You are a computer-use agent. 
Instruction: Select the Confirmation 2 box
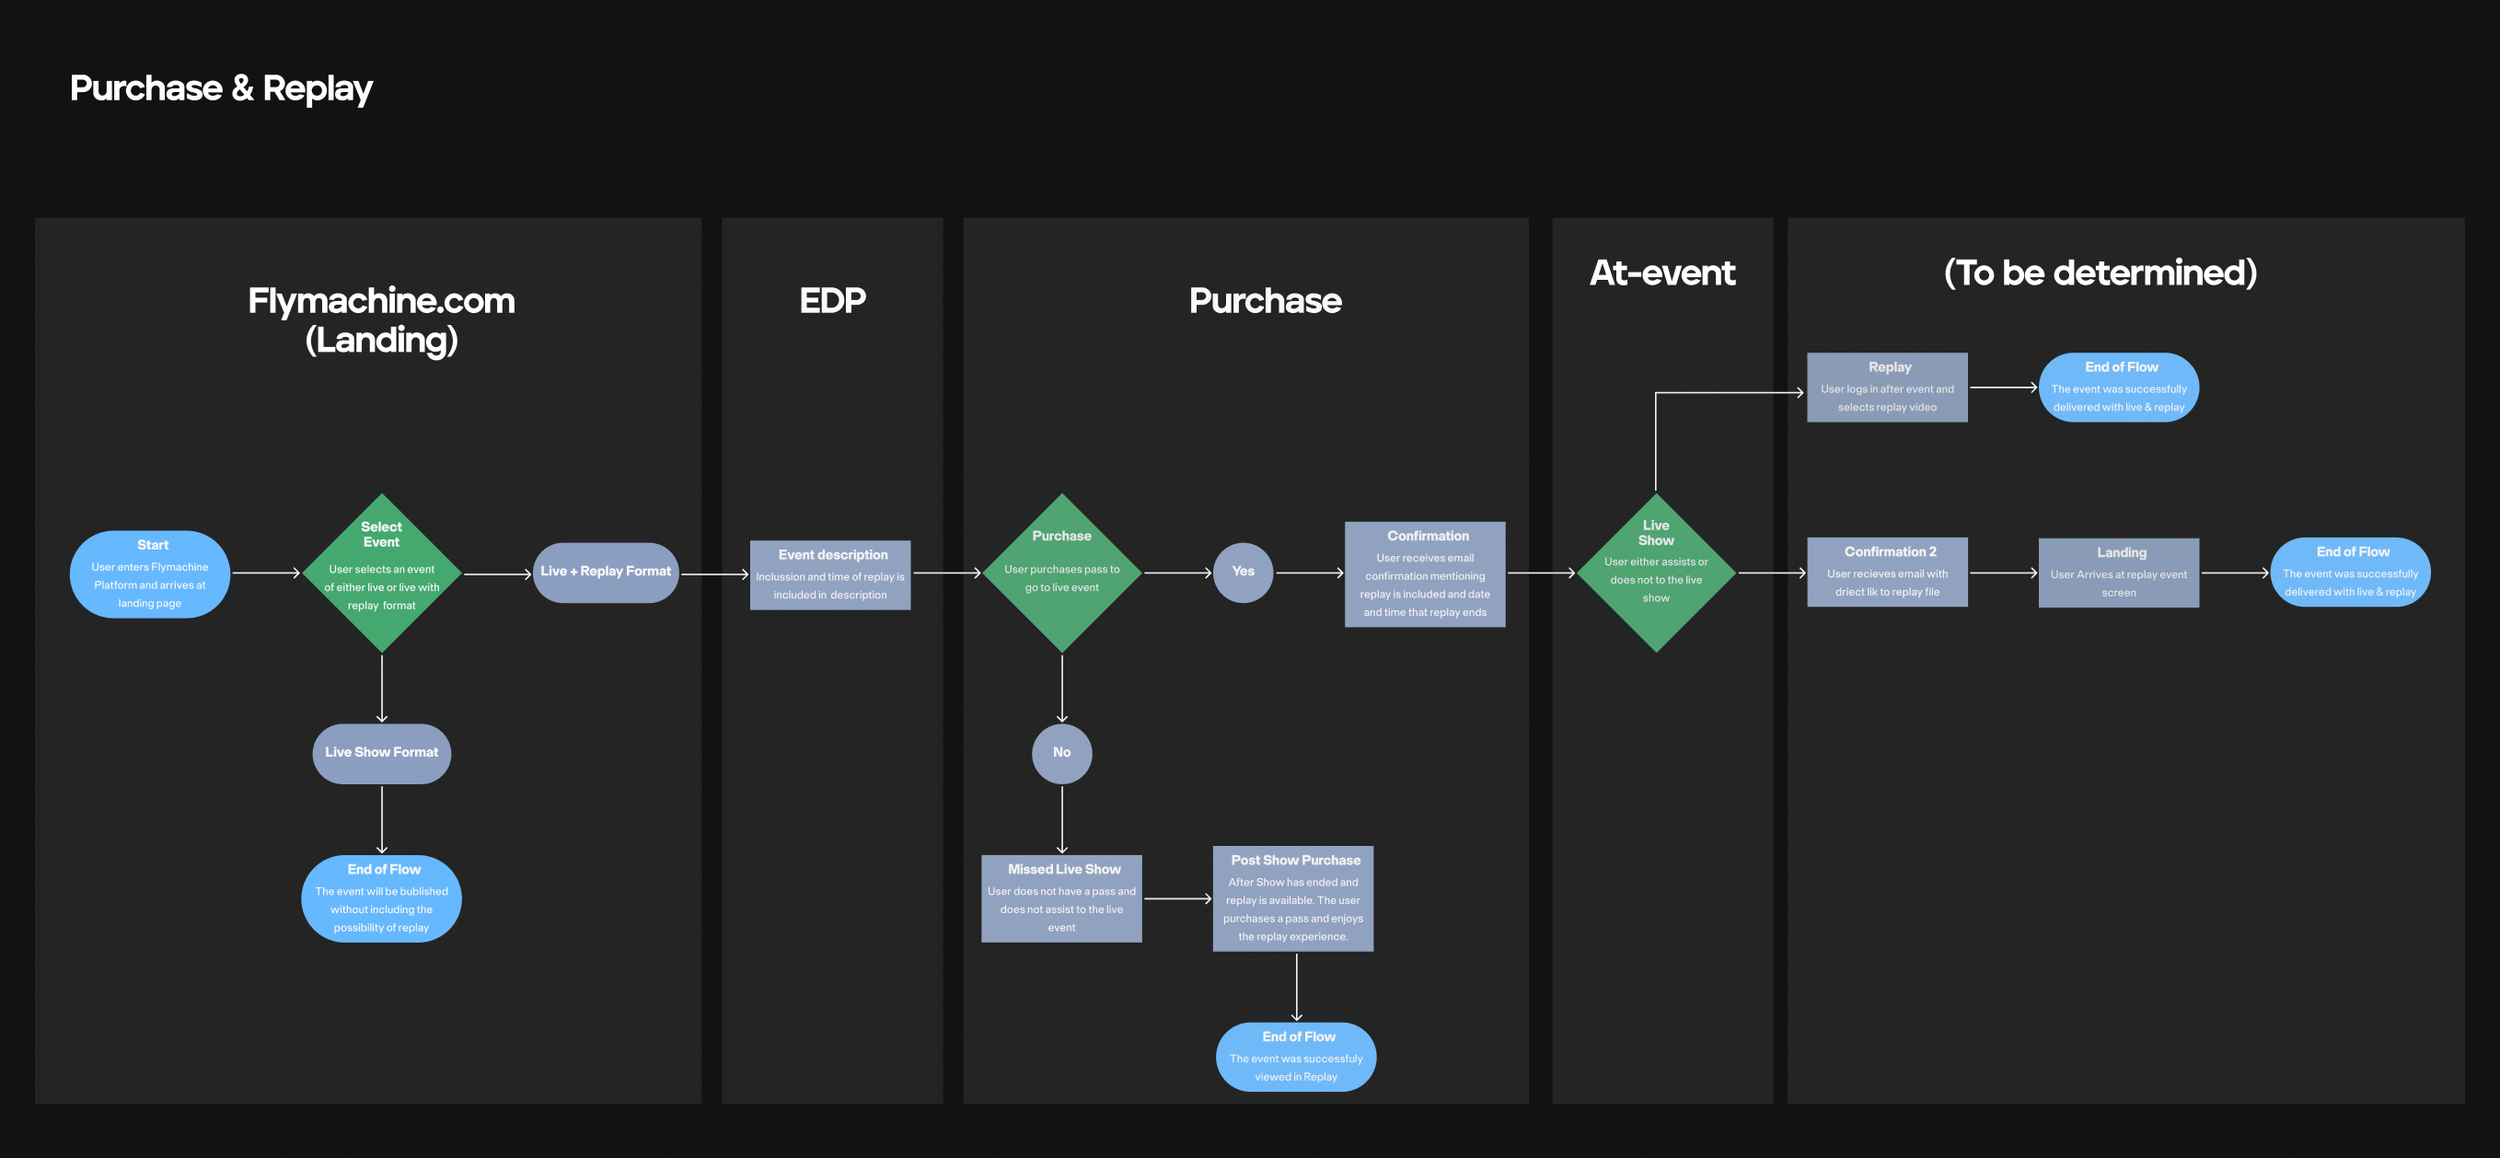pos(1886,572)
